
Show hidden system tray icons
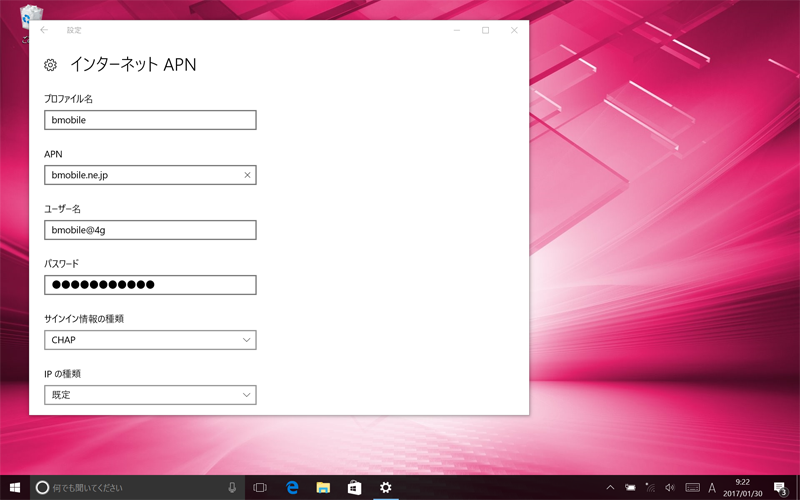coord(610,488)
